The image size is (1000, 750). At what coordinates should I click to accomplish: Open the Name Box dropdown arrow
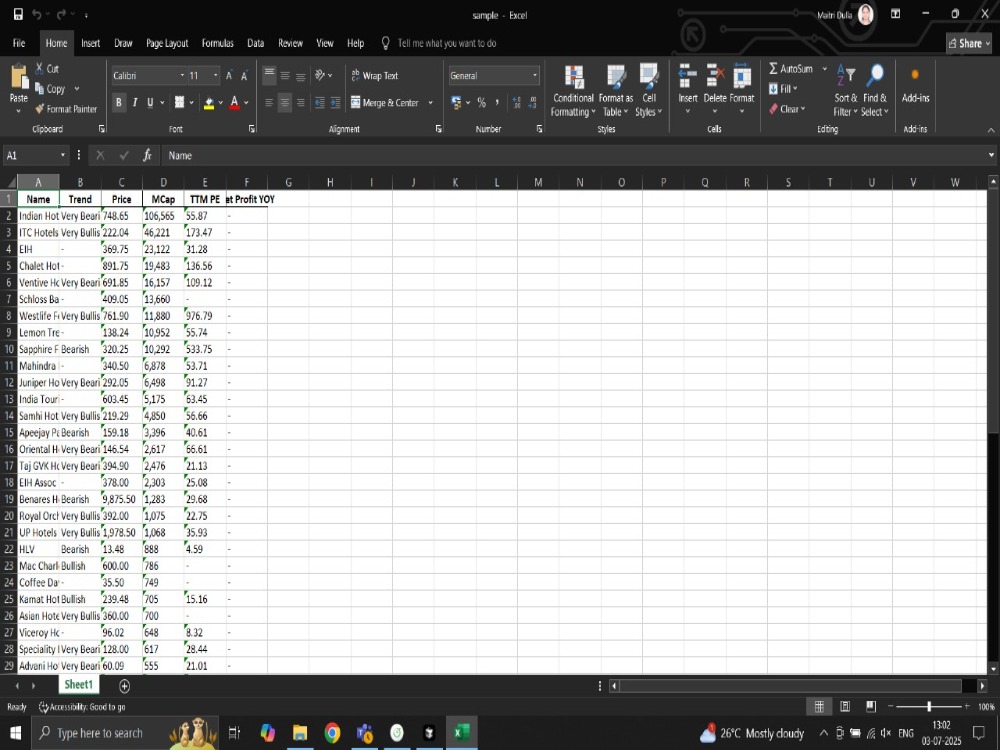click(x=62, y=155)
